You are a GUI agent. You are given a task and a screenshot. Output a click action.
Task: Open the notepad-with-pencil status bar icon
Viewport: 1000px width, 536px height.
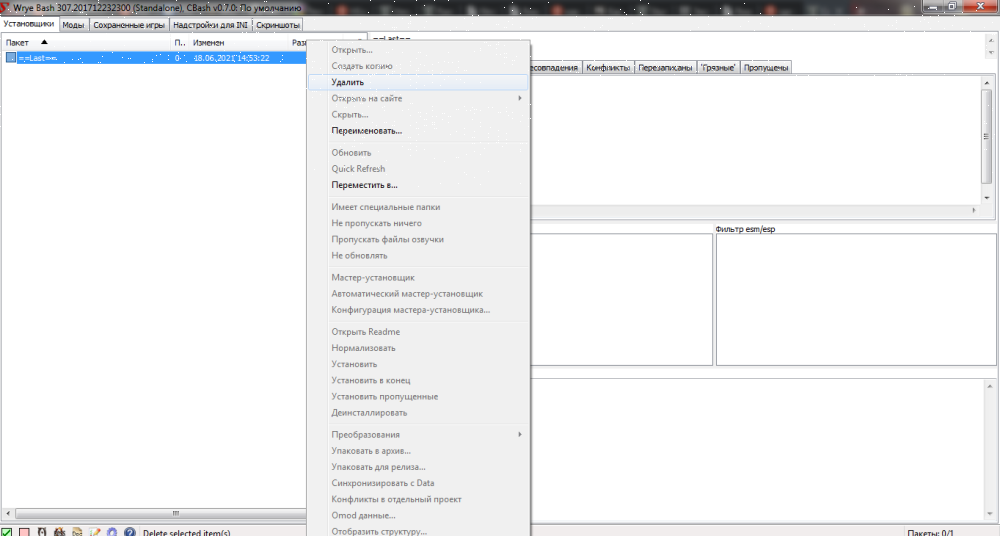pos(95,532)
